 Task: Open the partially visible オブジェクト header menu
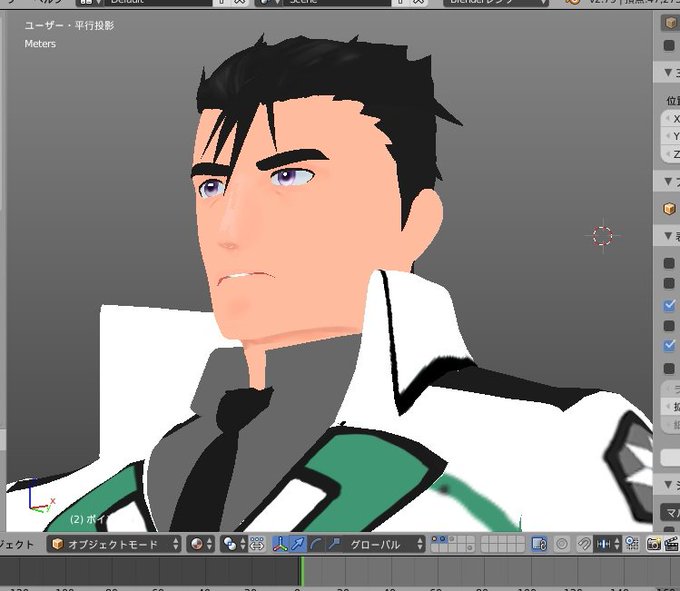(16, 544)
